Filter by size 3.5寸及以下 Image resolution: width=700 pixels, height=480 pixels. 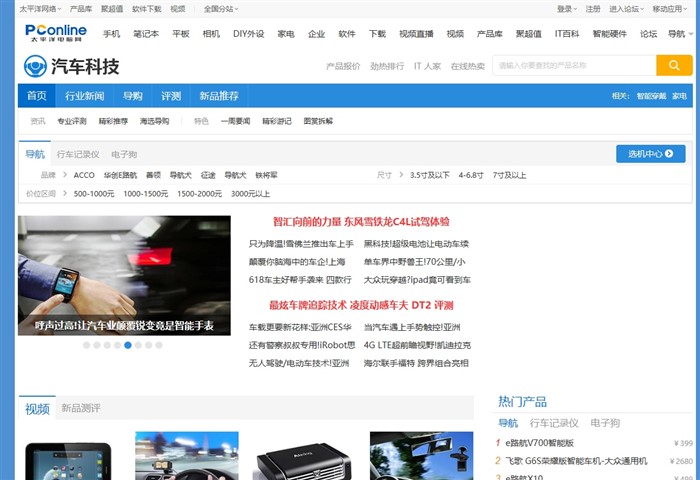pos(429,175)
